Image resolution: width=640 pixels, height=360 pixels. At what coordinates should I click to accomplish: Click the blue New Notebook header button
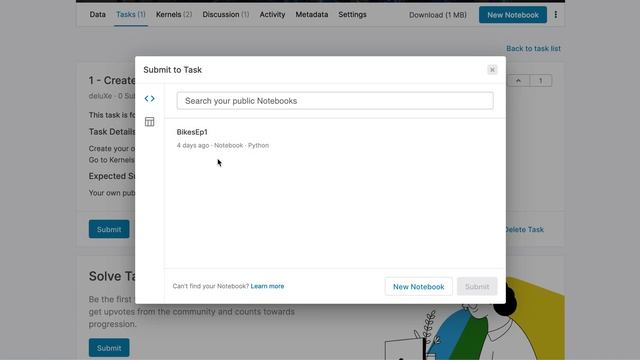pyautogui.click(x=513, y=15)
